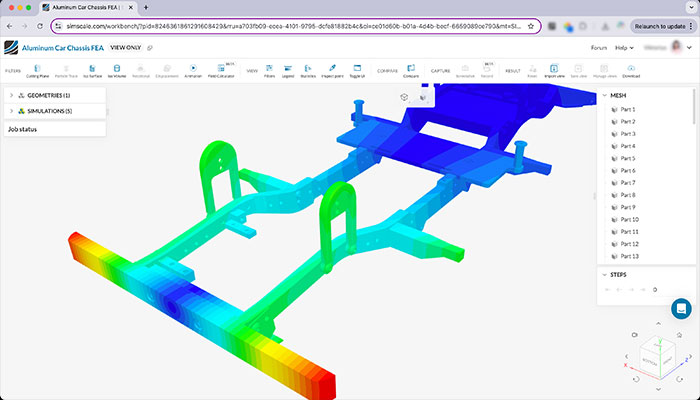The image size is (700, 400).
Task: Show the Filters panel in View group
Action: coord(269,71)
